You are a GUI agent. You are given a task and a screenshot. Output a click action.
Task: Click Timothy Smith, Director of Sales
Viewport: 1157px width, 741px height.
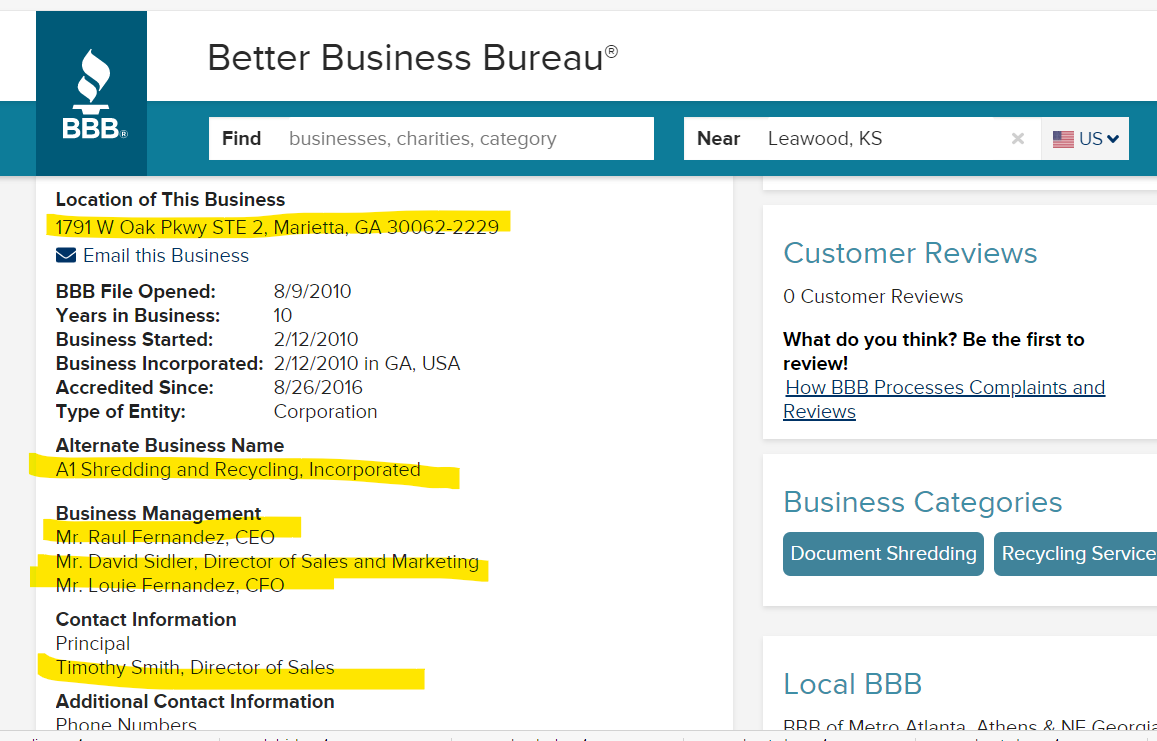point(195,667)
